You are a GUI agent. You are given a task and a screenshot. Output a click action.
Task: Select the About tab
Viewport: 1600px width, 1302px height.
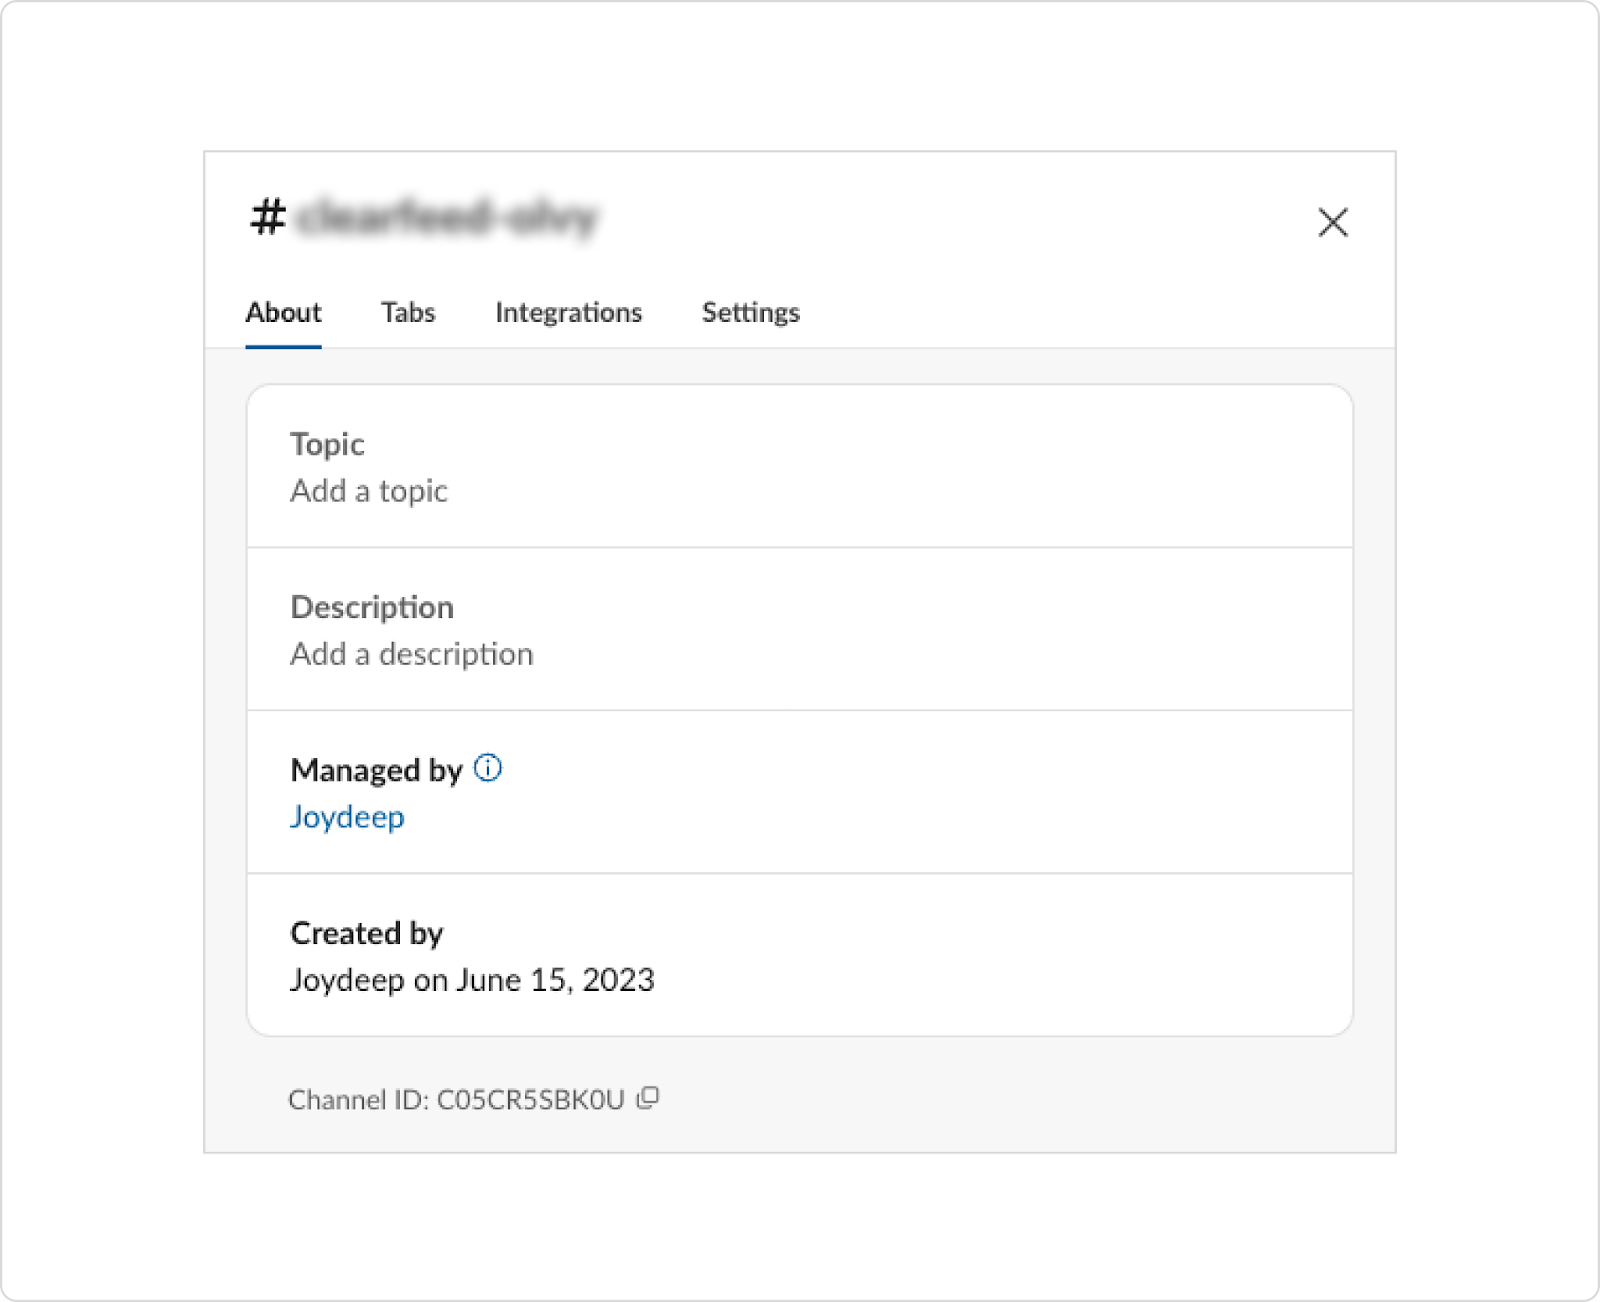coord(283,312)
